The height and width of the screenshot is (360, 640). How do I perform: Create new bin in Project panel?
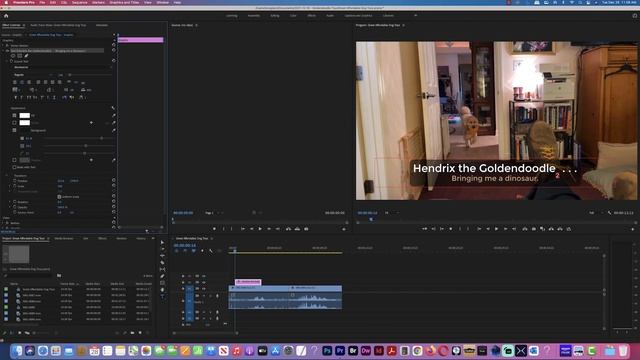point(132,333)
